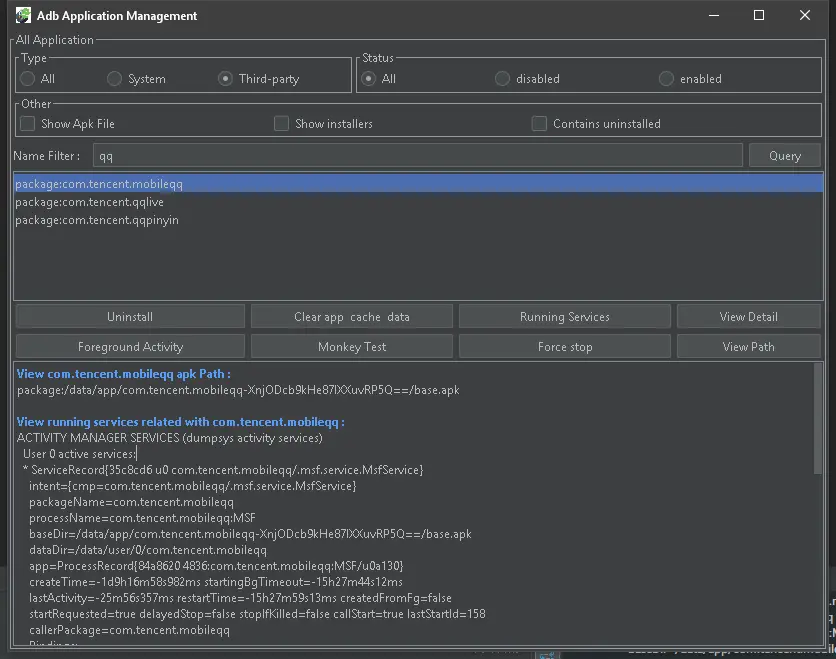The height and width of the screenshot is (659, 836).
Task: Click the processName=com.tencent.mobileqq:MSF line
Action: [142, 518]
